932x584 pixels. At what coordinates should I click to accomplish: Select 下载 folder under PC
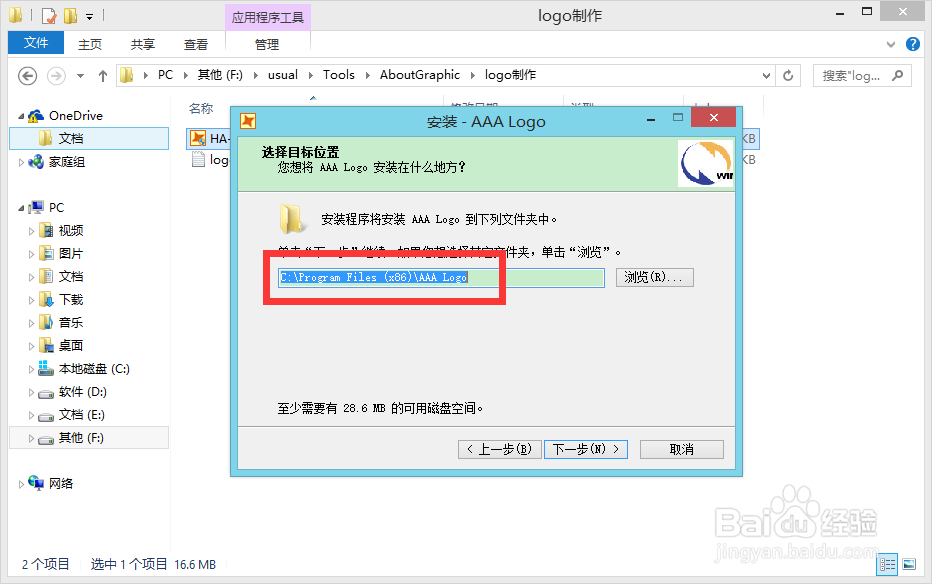coord(71,299)
